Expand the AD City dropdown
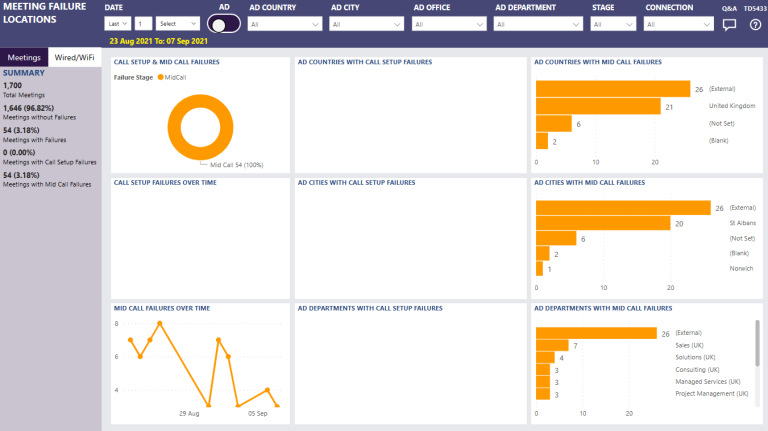This screenshot has height=431, width=768. pyautogui.click(x=366, y=24)
